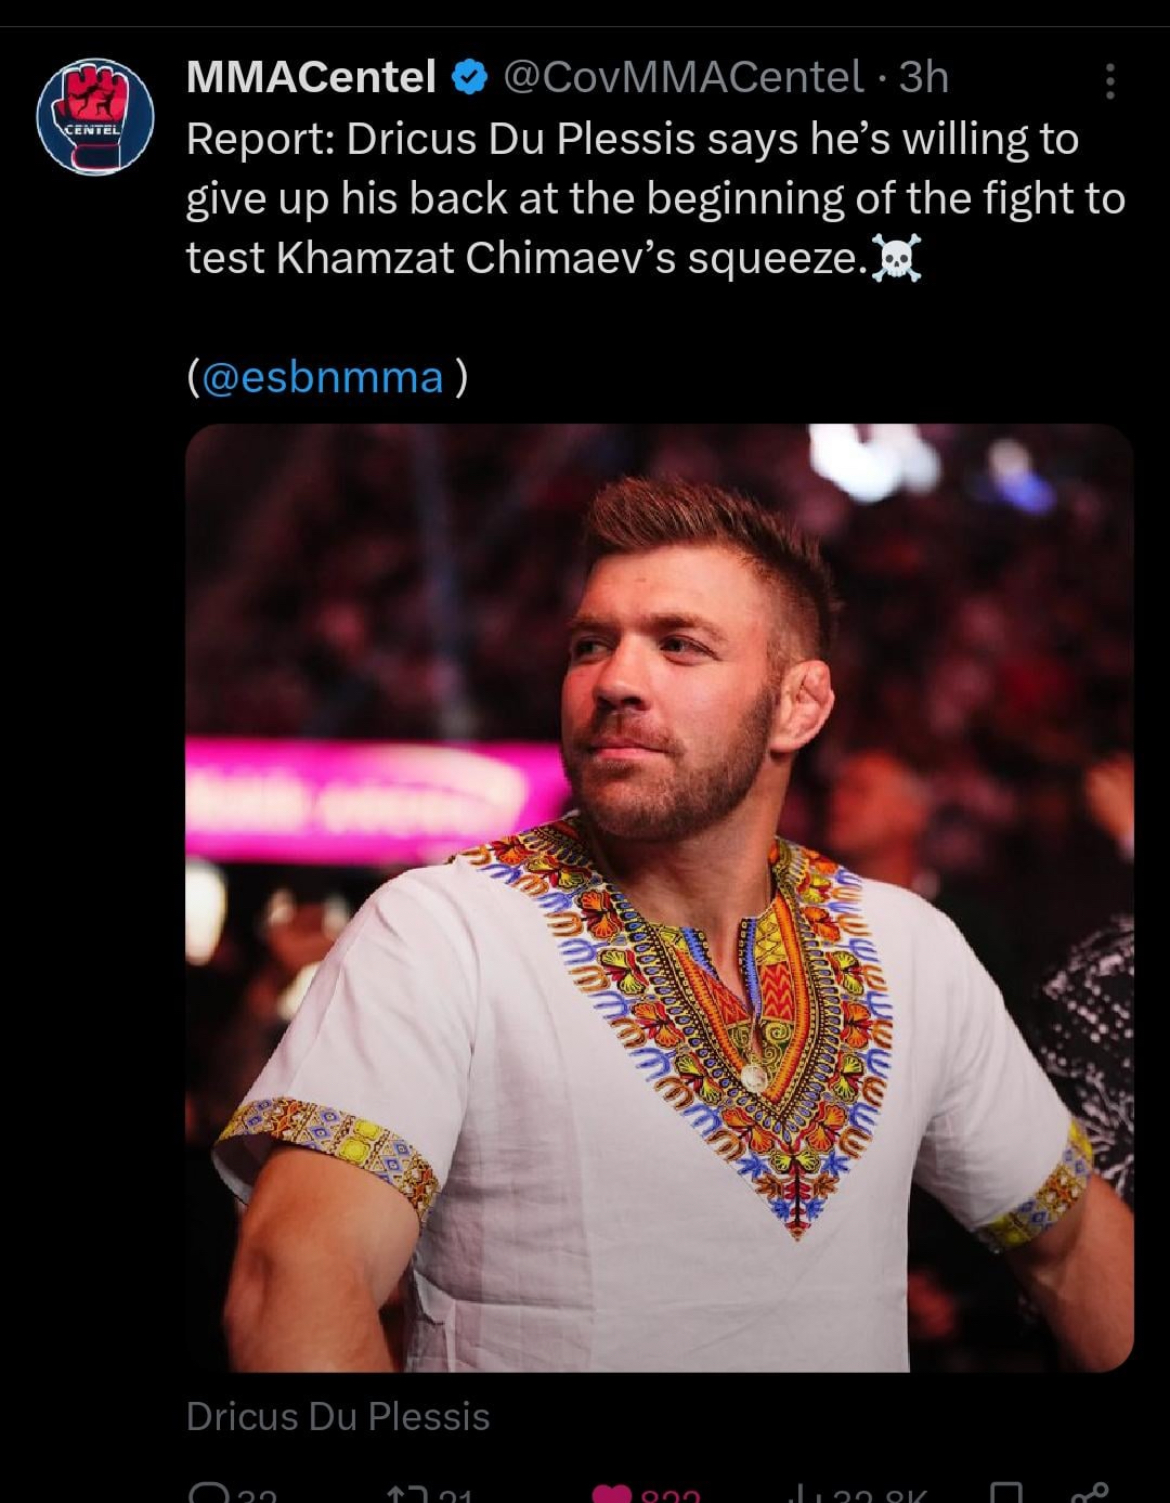This screenshot has height=1503, width=1170.
Task: Toggle the bookmark icon
Action: tap(1007, 1493)
